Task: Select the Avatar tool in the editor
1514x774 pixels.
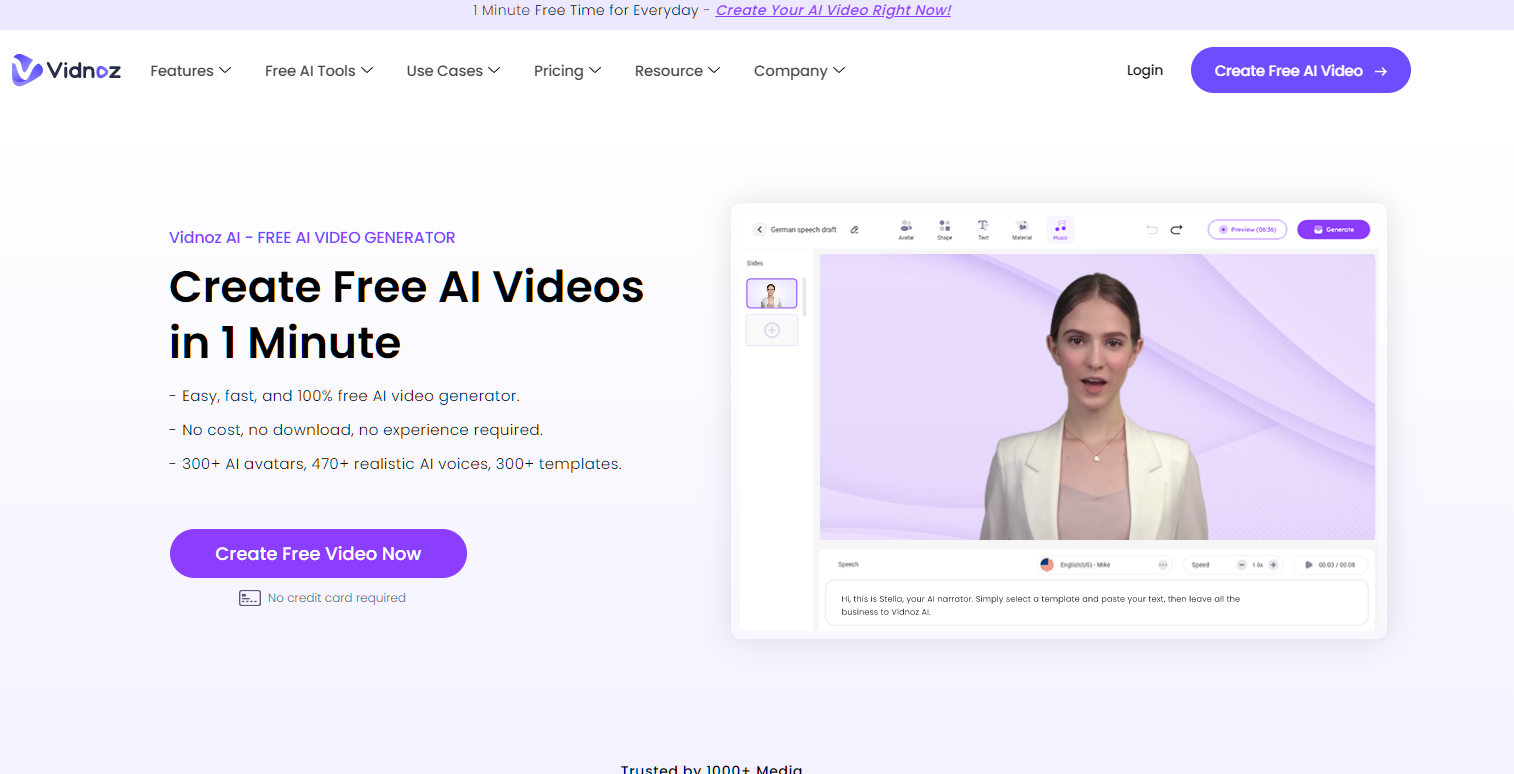Action: [906, 230]
